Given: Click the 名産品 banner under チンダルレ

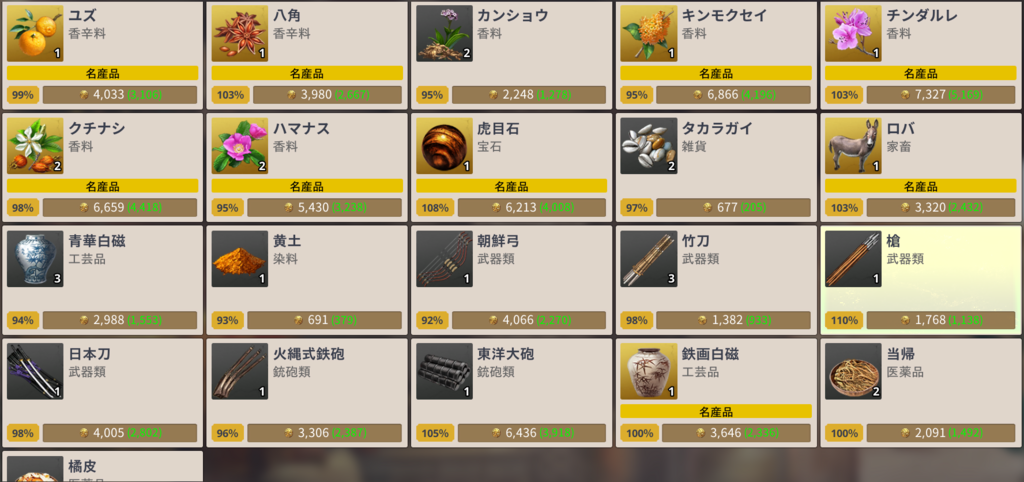Looking at the screenshot, I should coord(920,74).
